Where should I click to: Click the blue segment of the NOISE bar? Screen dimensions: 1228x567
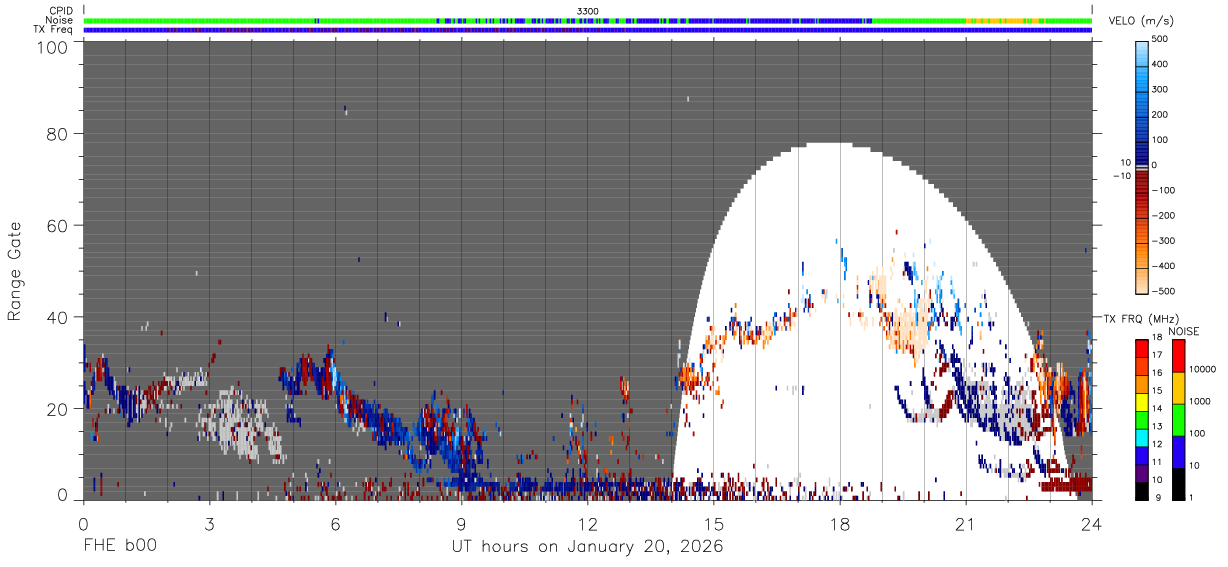click(1180, 451)
